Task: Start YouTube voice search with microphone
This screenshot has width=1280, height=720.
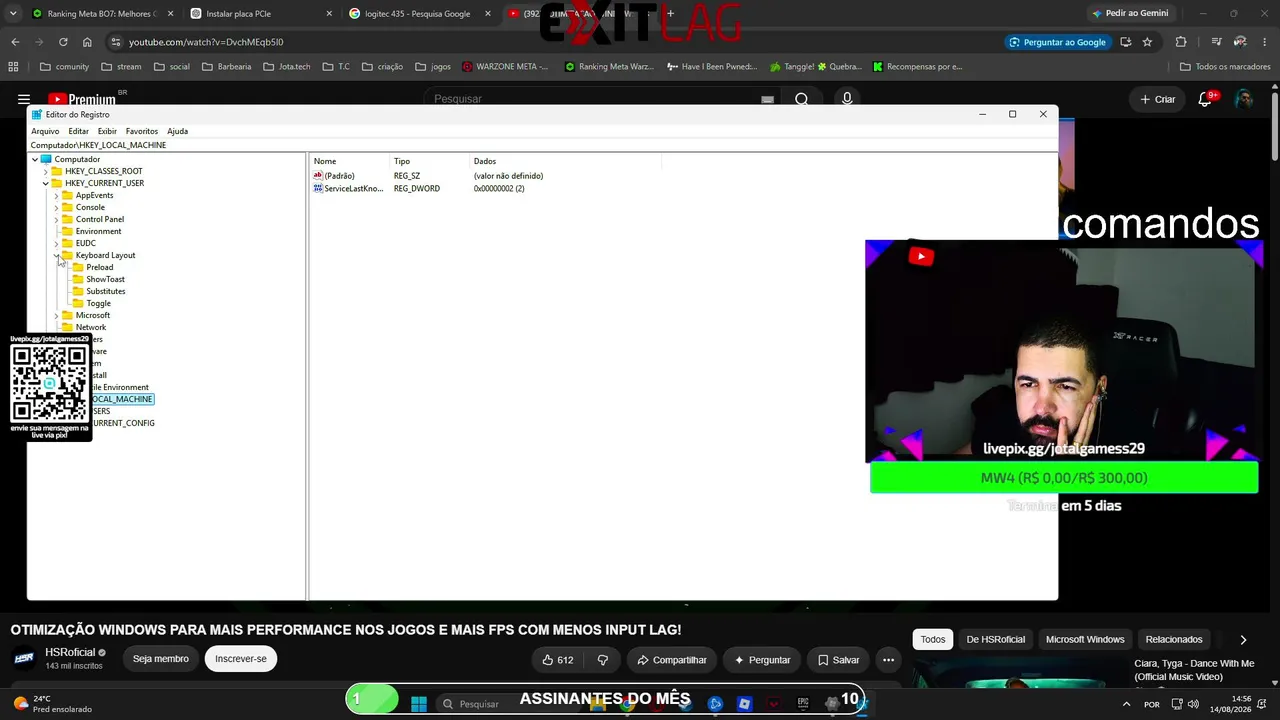Action: pyautogui.click(x=847, y=99)
